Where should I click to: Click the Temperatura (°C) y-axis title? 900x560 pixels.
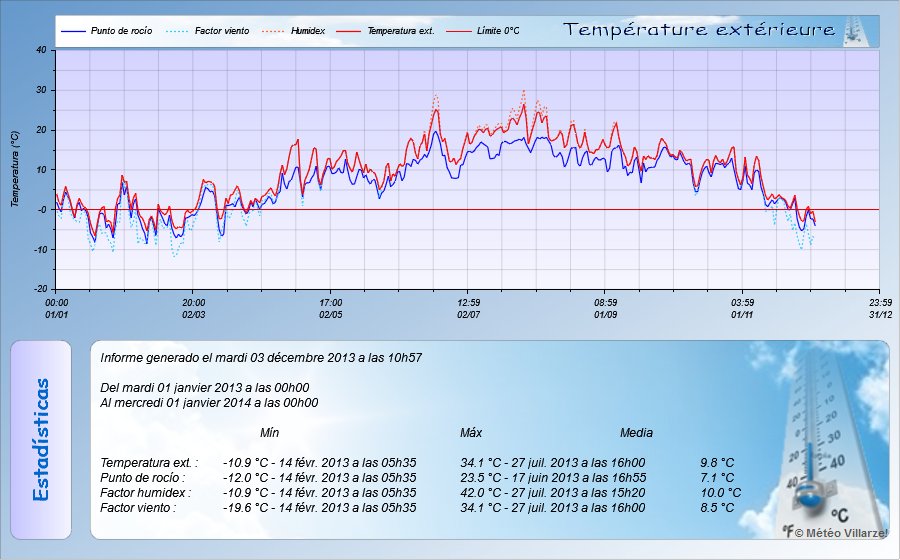[x=15, y=168]
